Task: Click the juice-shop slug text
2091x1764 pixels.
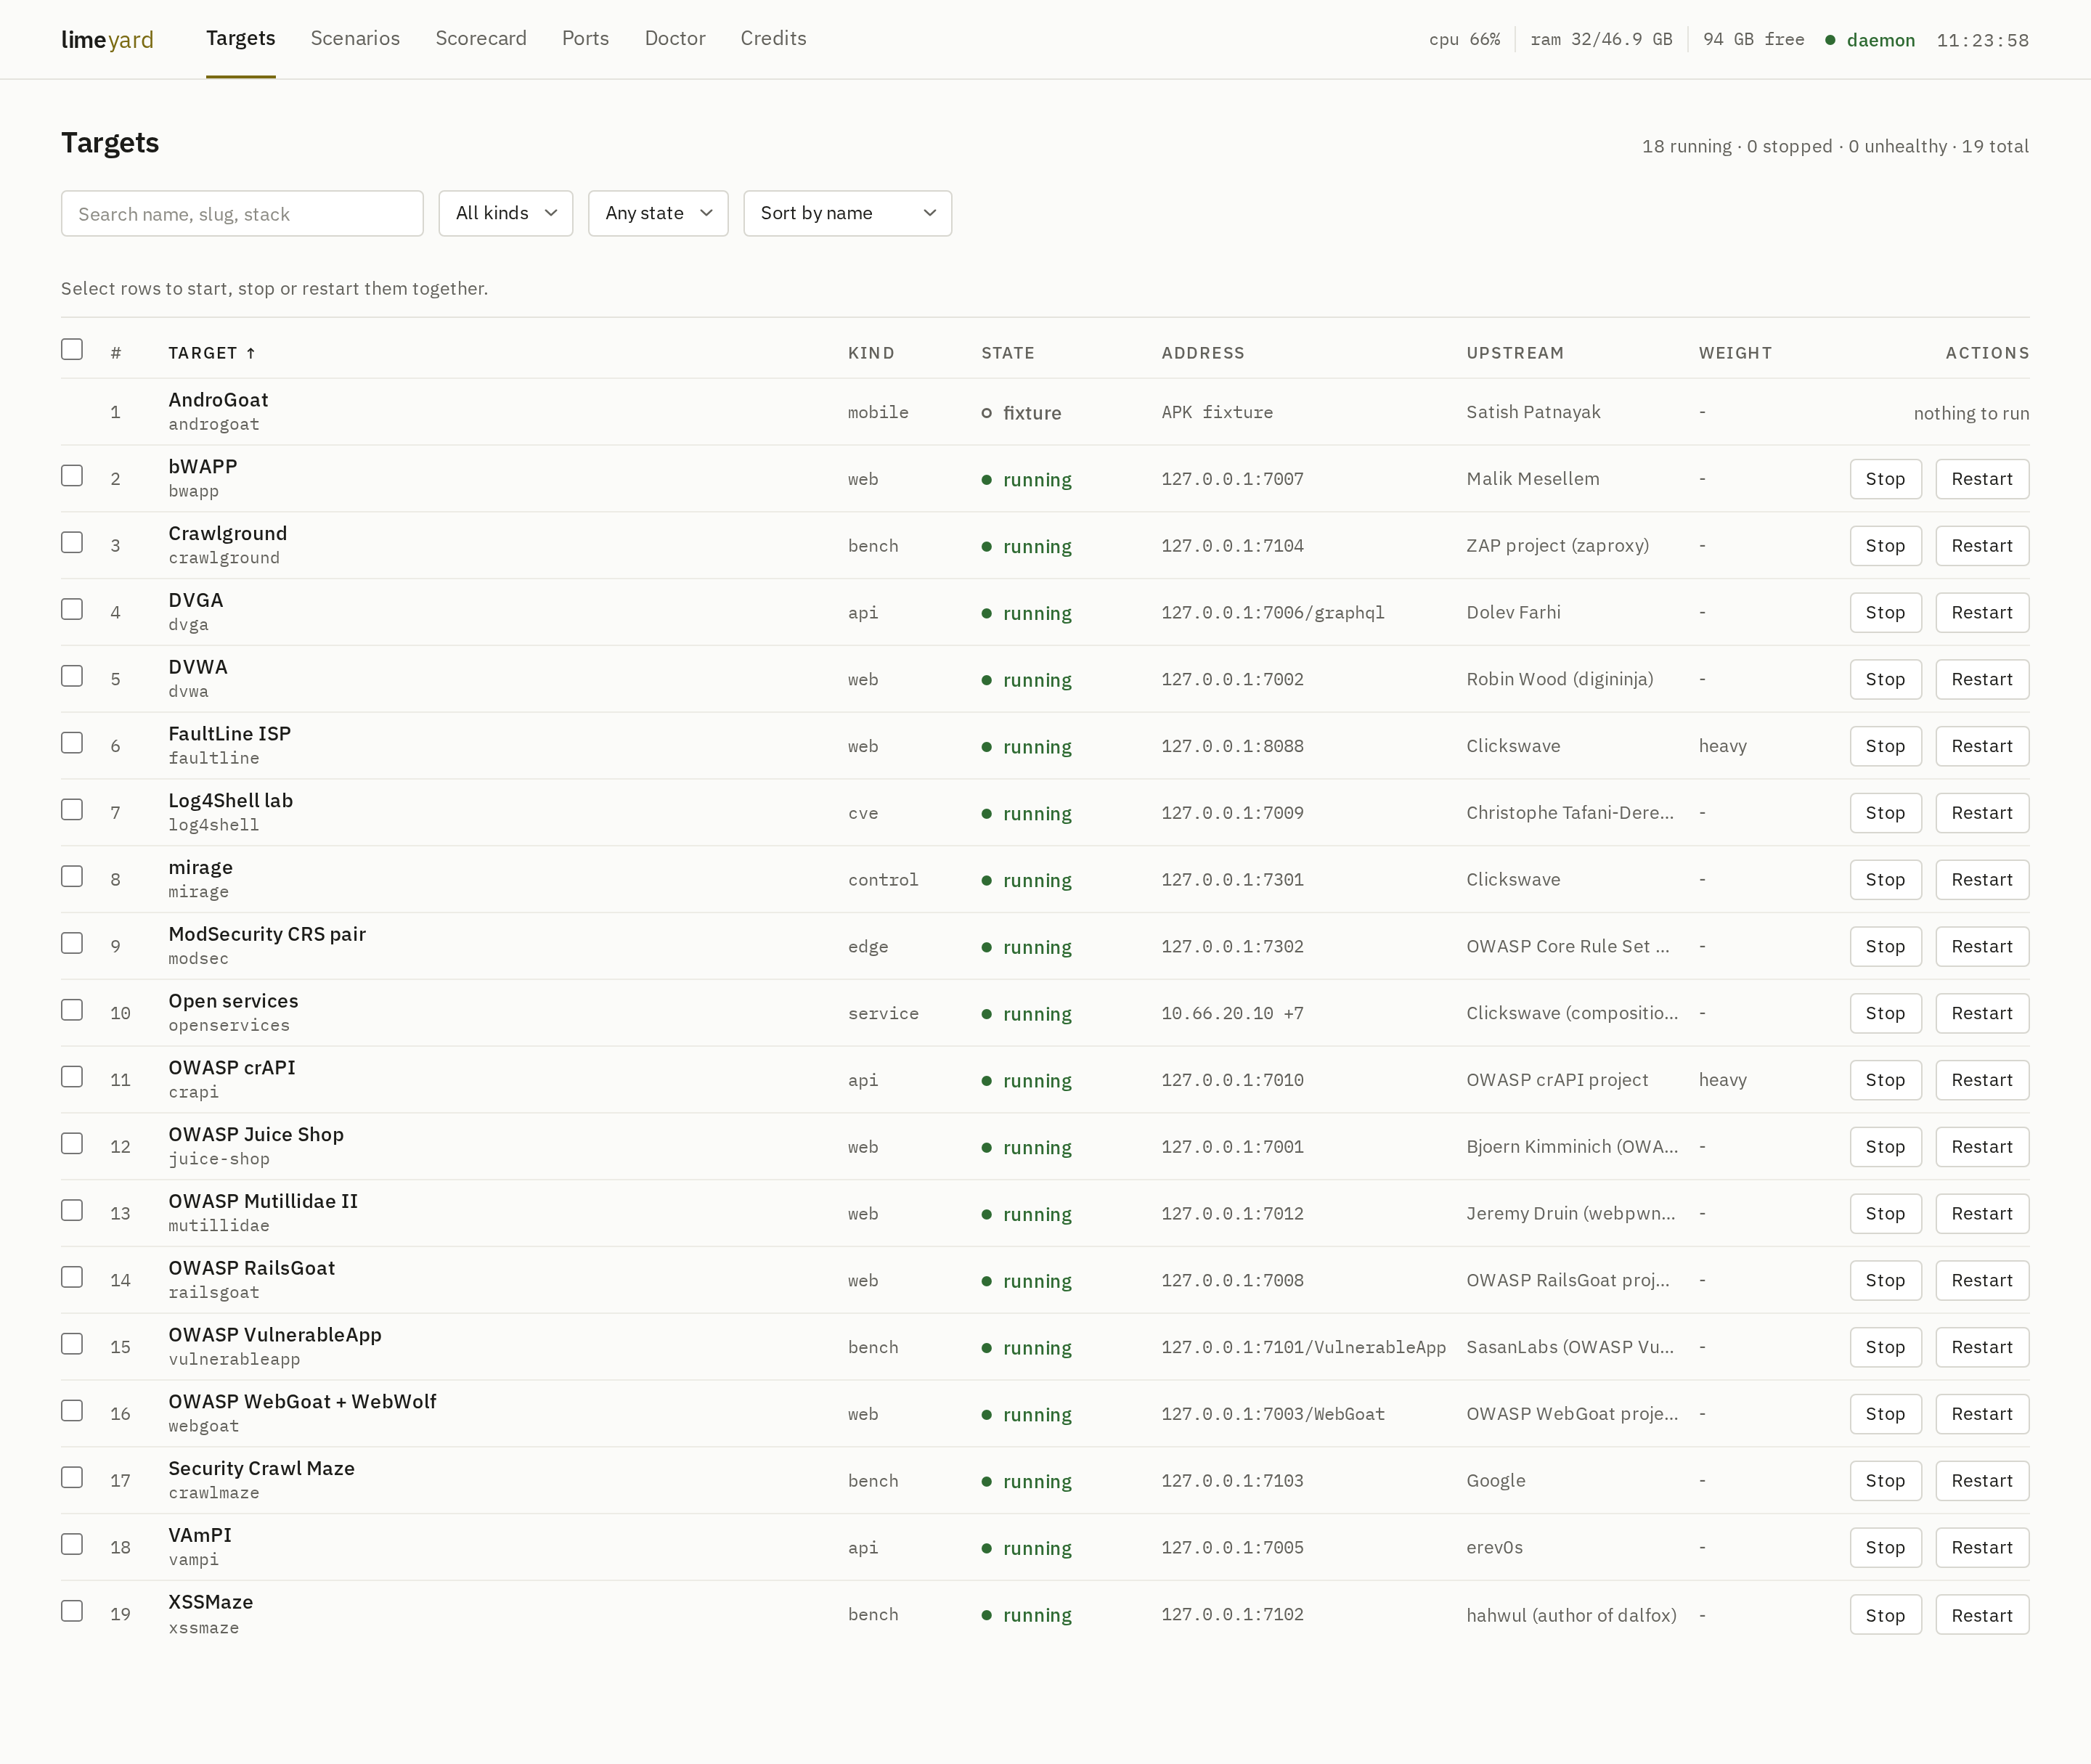Action: pyautogui.click(x=219, y=1159)
